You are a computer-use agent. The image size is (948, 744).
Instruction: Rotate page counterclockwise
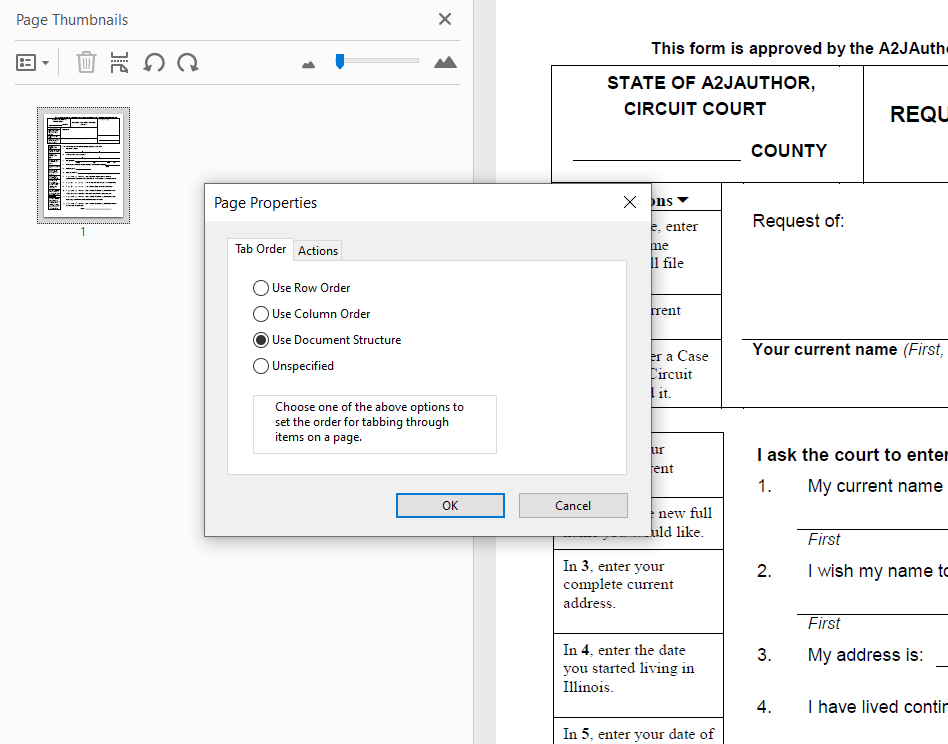[154, 62]
